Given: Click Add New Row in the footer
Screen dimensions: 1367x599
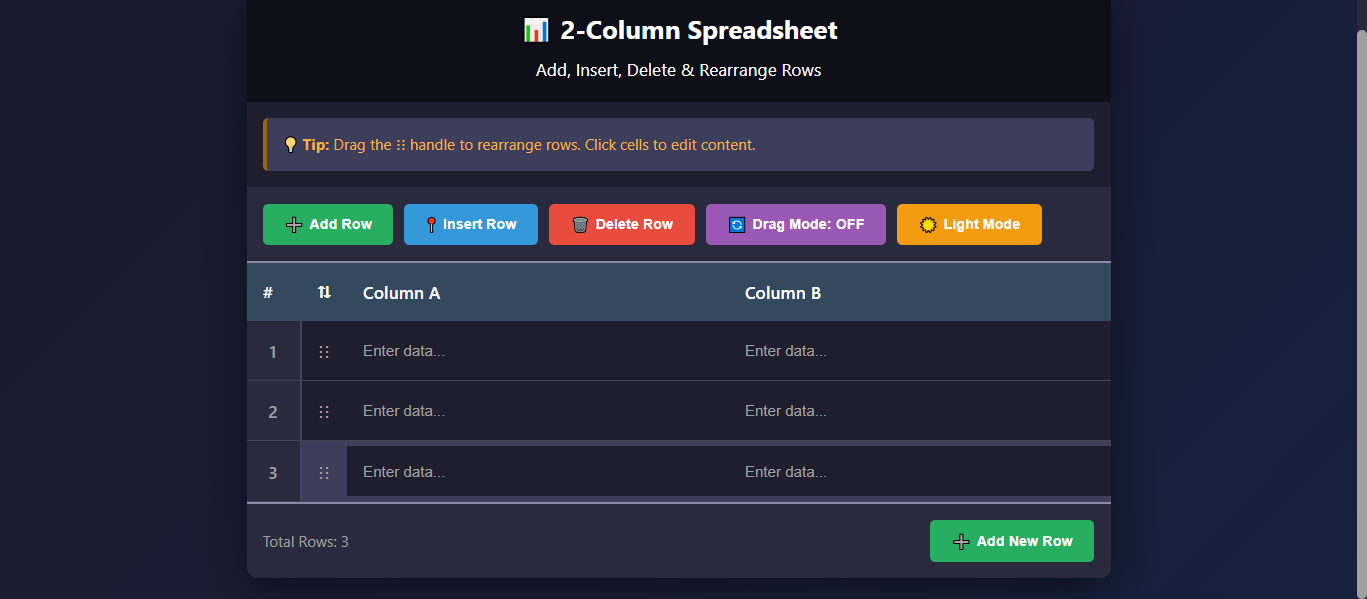Looking at the screenshot, I should point(1011,541).
